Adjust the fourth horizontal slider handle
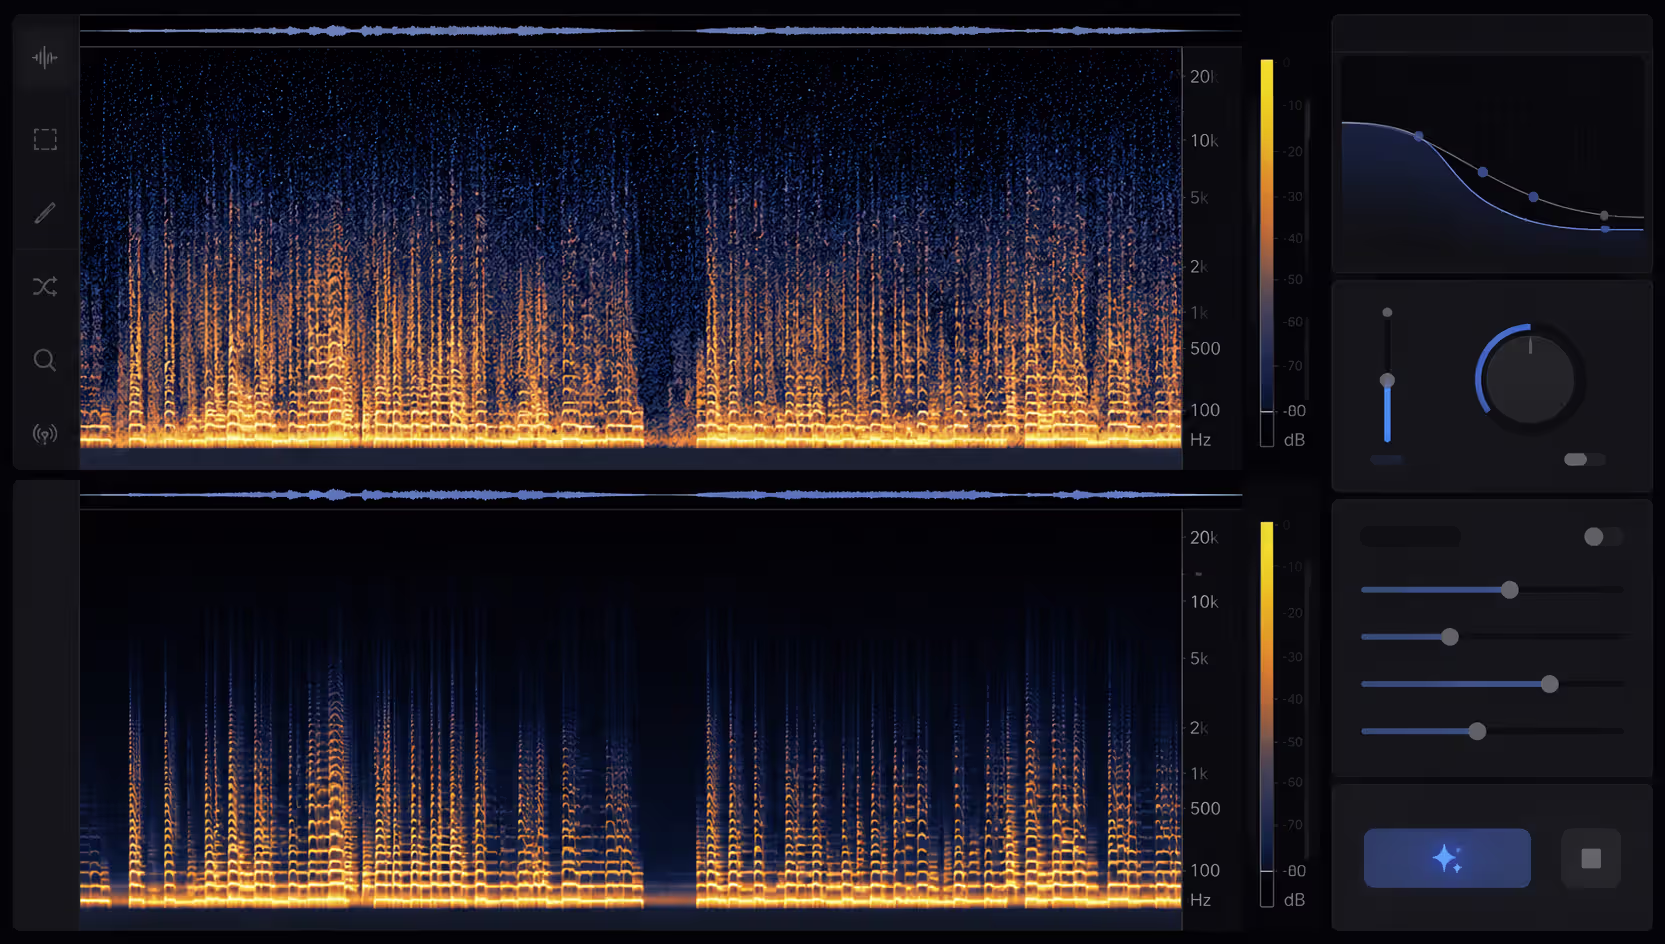Viewport: 1665px width, 944px height. [1477, 731]
